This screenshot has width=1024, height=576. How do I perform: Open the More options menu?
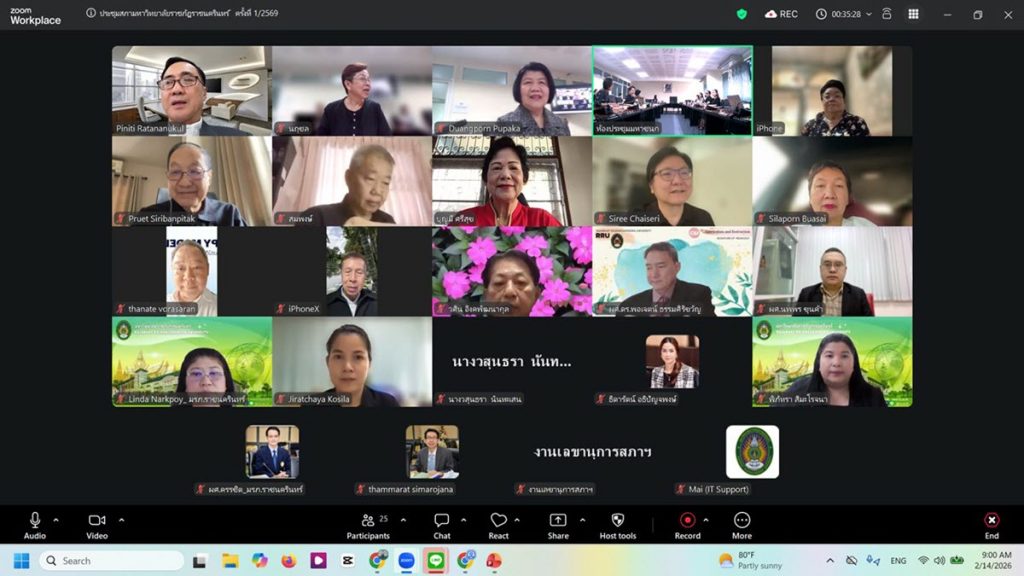pyautogui.click(x=742, y=523)
